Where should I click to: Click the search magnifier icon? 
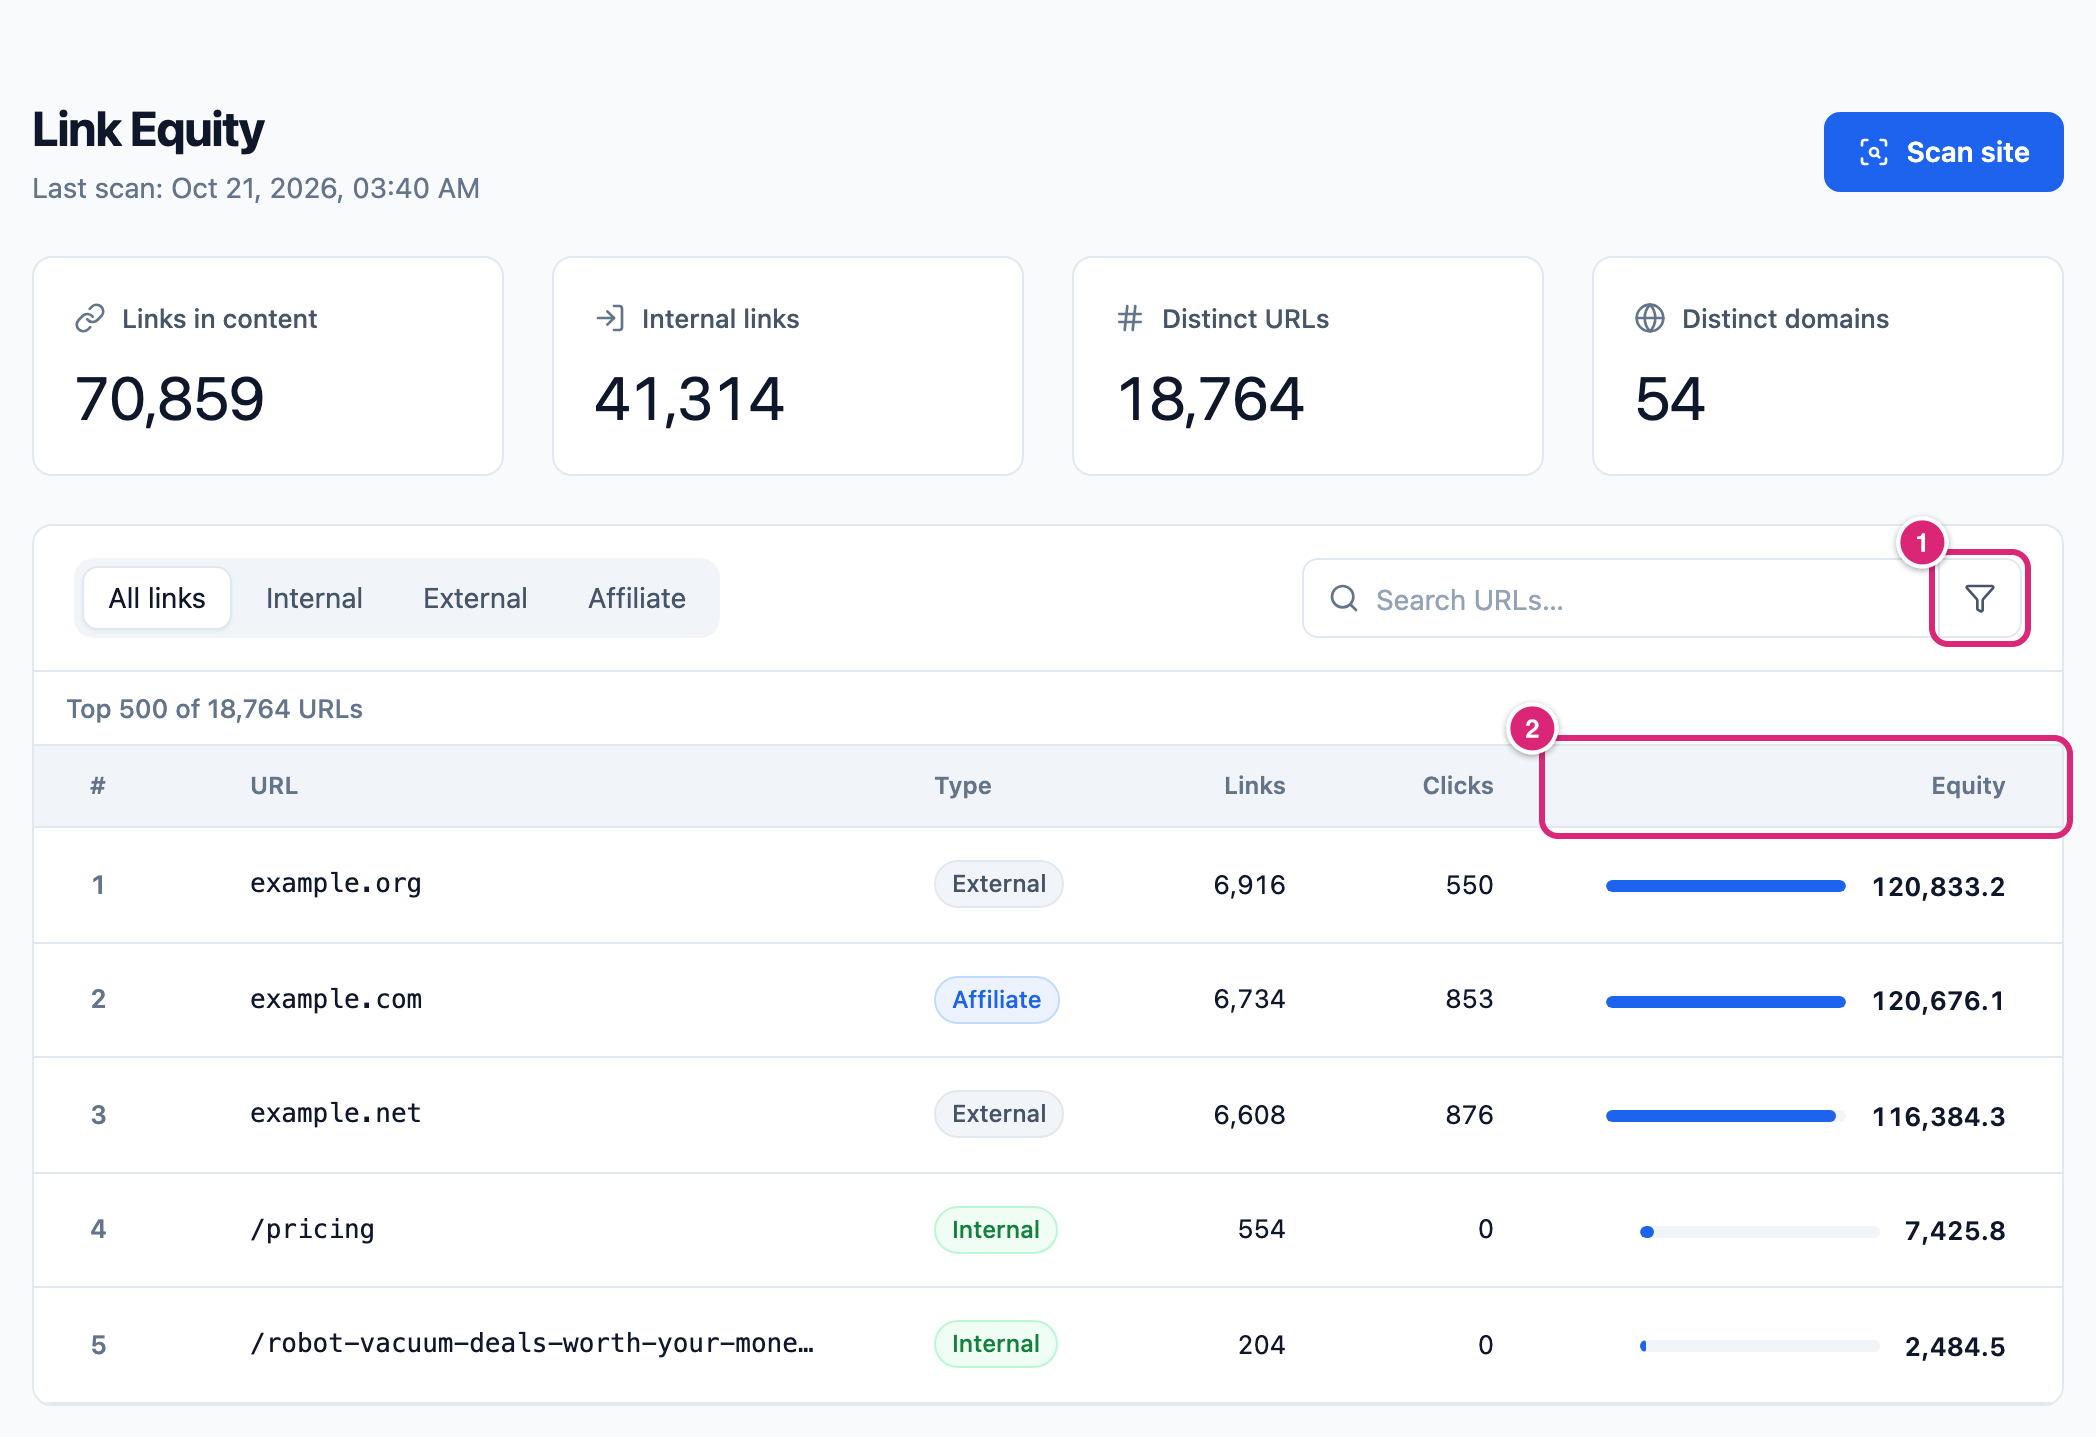pos(1344,598)
